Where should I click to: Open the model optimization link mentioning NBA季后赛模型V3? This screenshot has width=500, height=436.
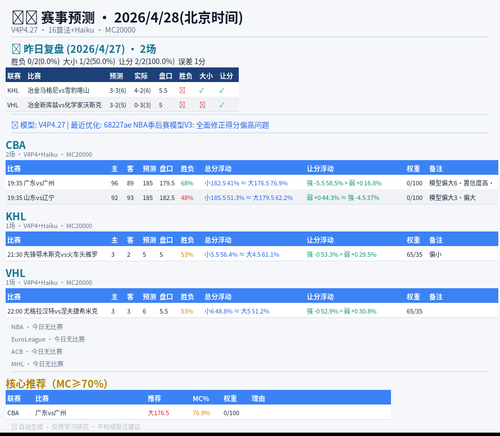[x=140, y=125]
